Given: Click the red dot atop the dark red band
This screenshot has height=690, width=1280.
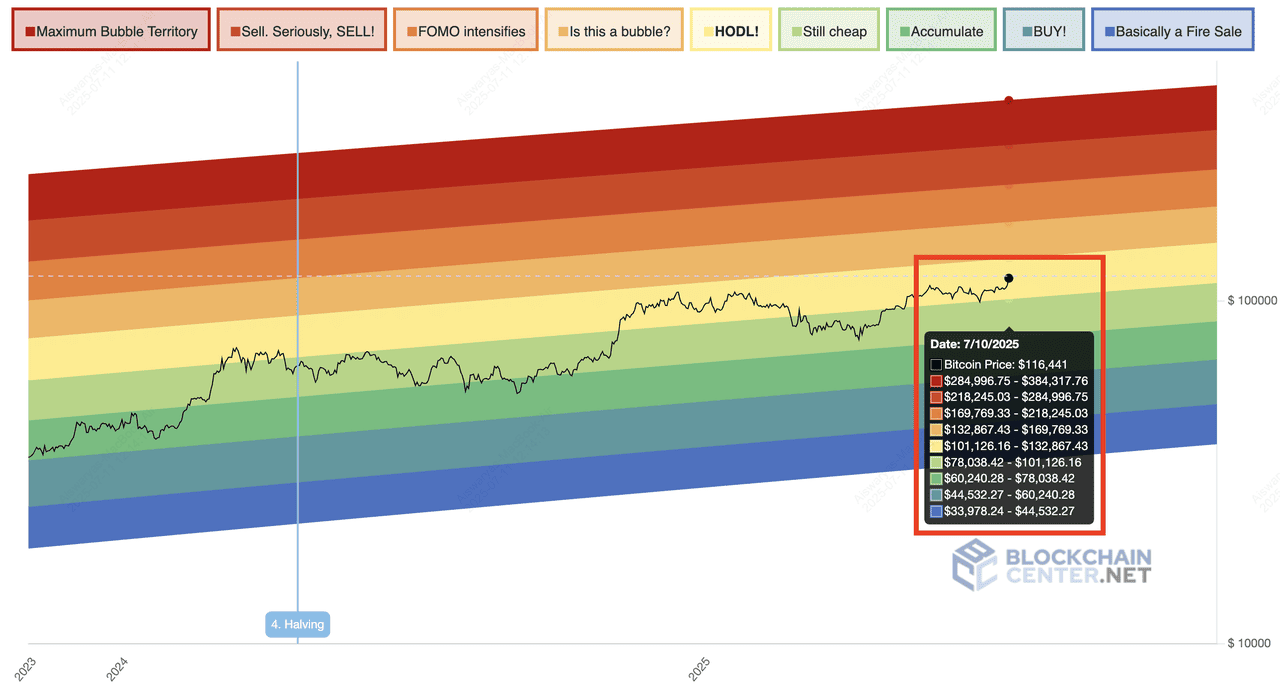Looking at the screenshot, I should click(1009, 100).
